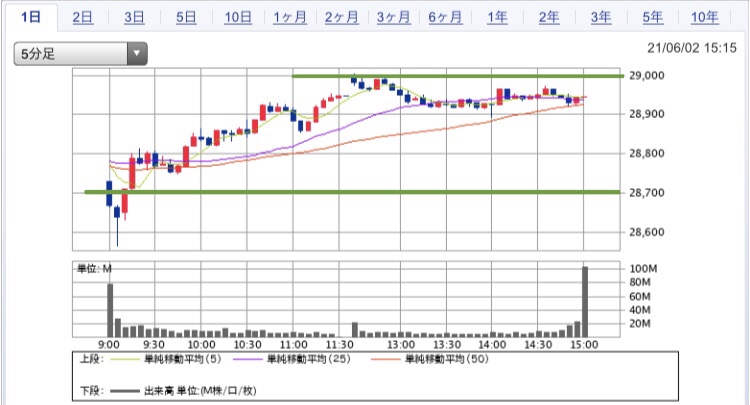This screenshot has height=405, width=750.
Task: Select the 1日 tab
Action: point(31,18)
